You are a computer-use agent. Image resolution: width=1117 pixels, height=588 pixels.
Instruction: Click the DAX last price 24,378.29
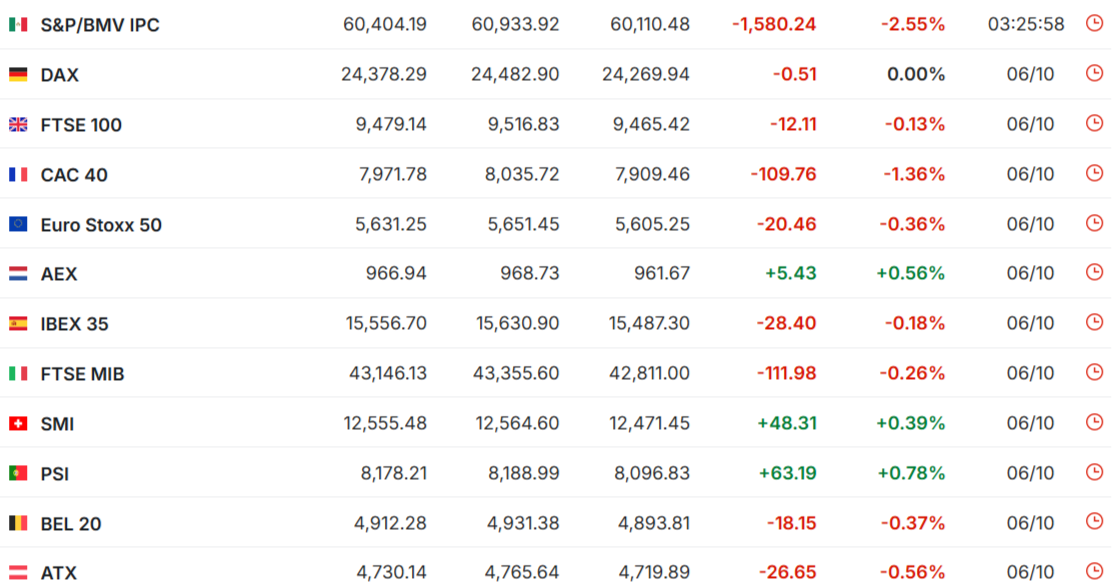384,74
